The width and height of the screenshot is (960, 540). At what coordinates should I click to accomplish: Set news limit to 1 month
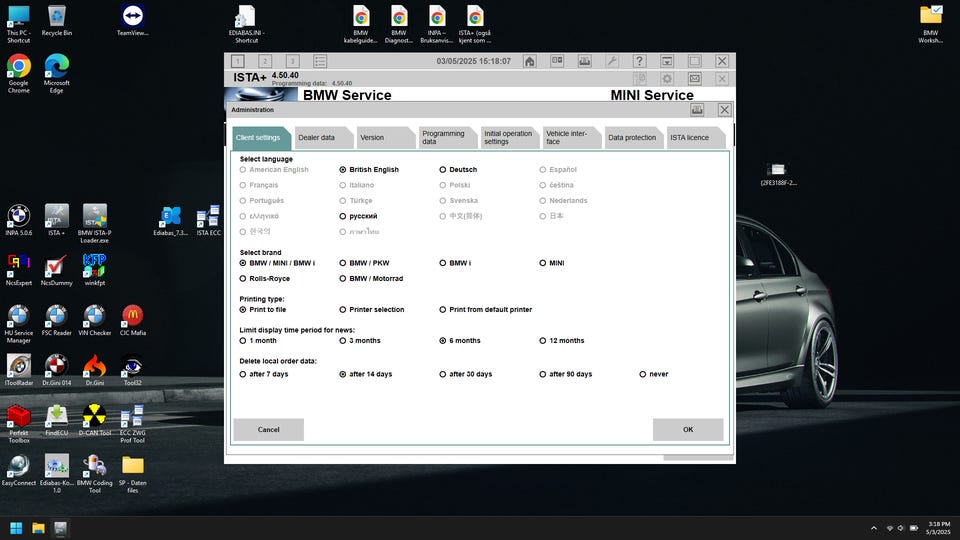tap(243, 340)
